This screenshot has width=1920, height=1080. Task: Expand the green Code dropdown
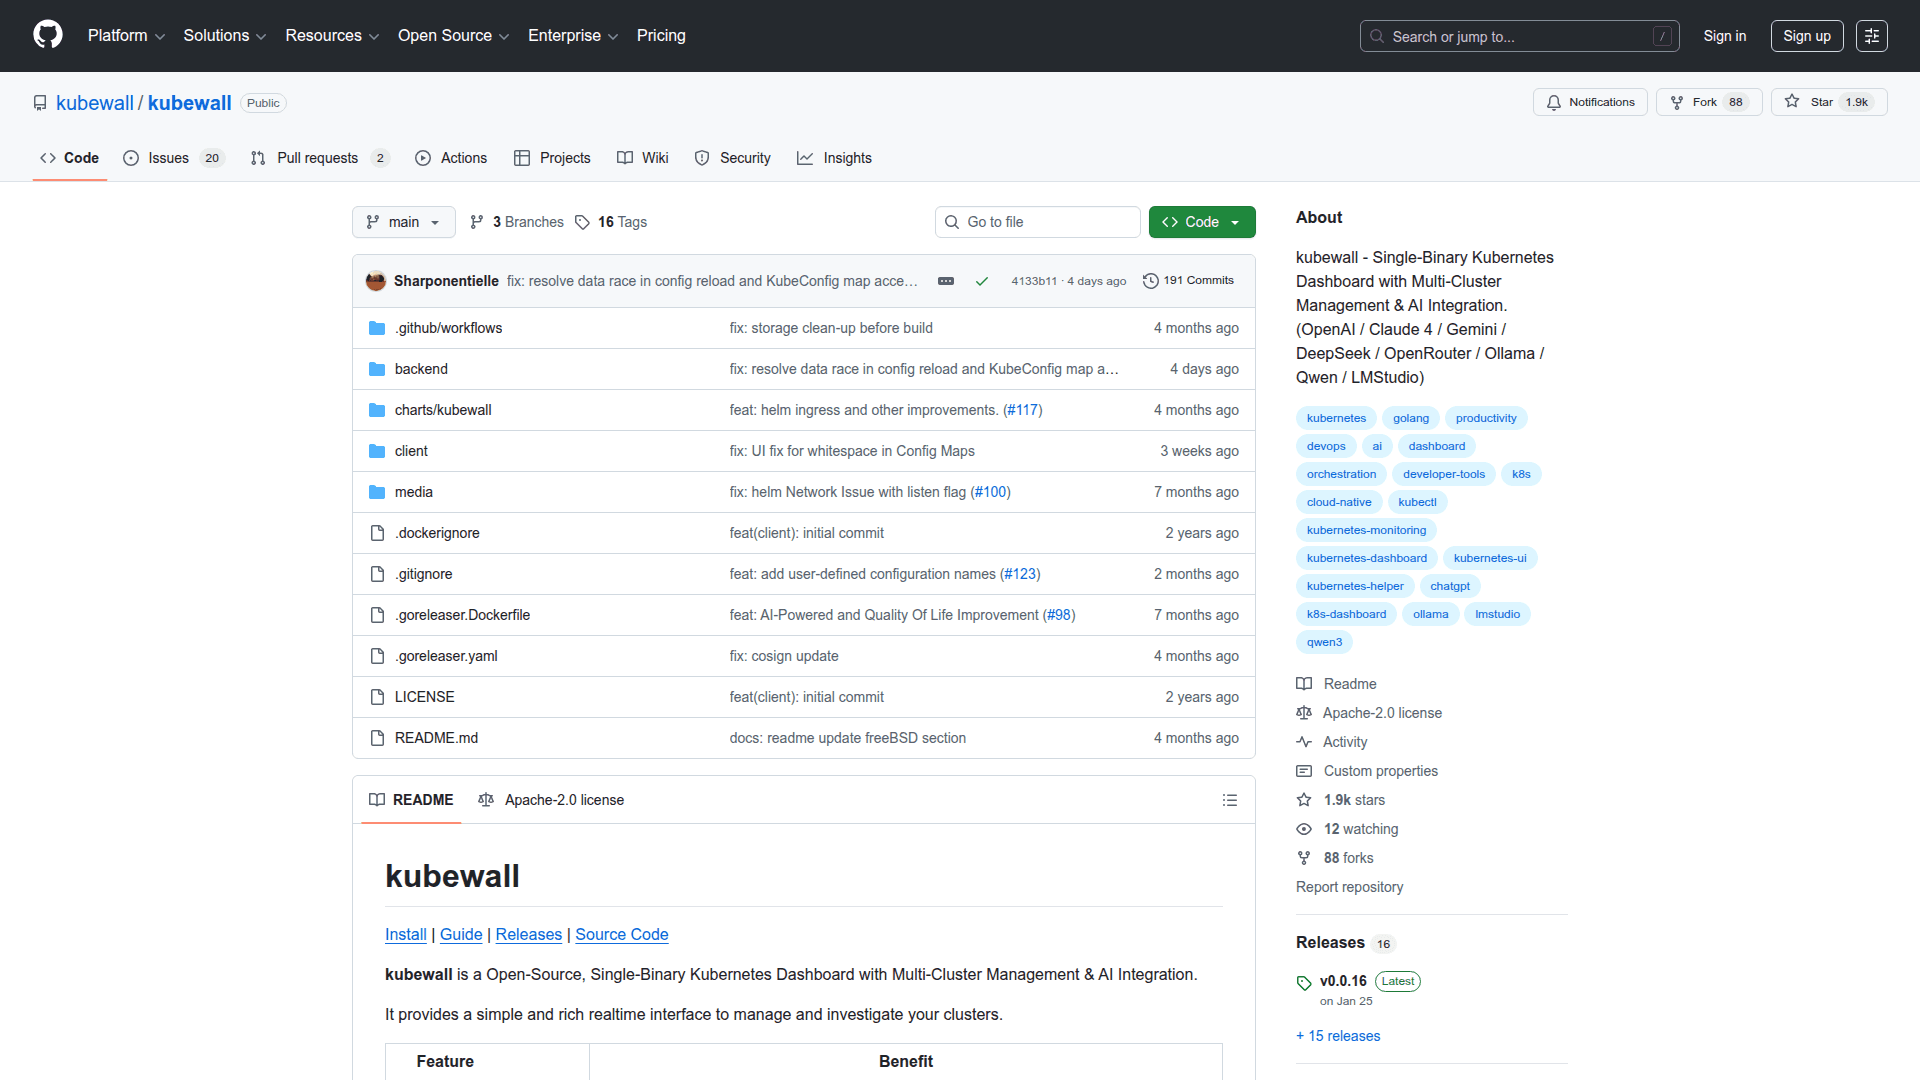(x=1201, y=222)
